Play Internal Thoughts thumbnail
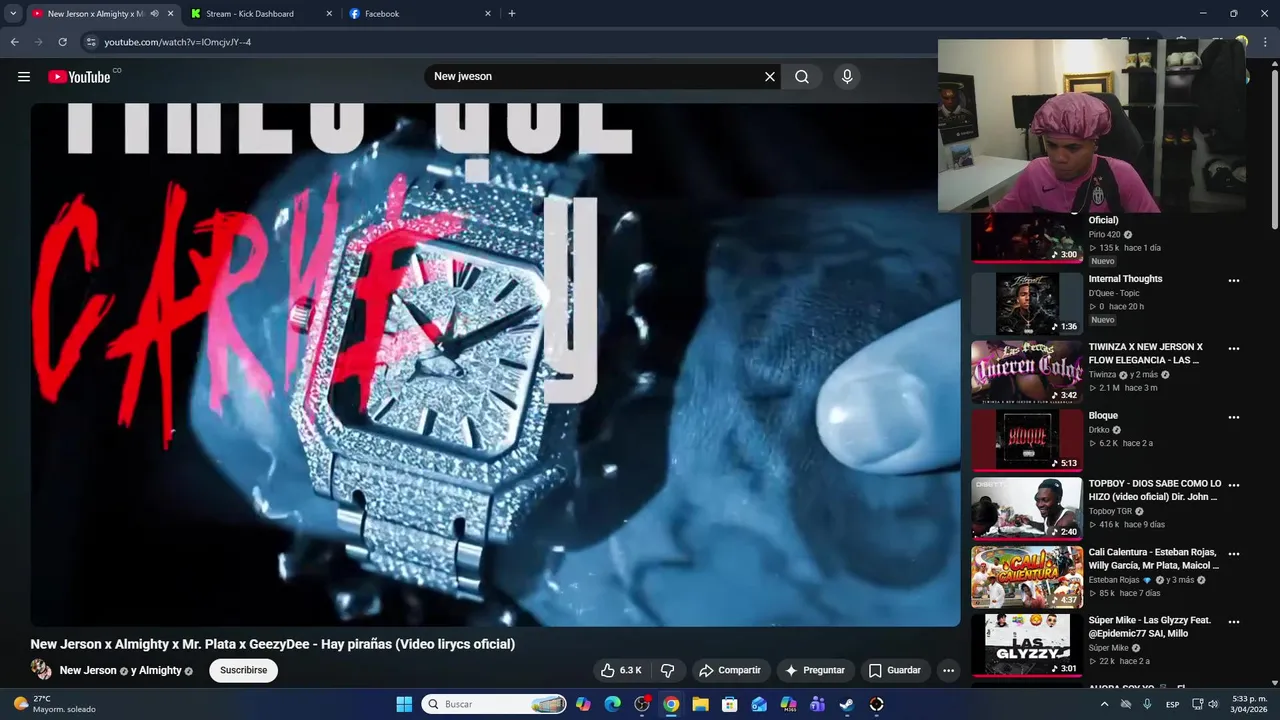This screenshot has height=720, width=1280. coord(1027,304)
